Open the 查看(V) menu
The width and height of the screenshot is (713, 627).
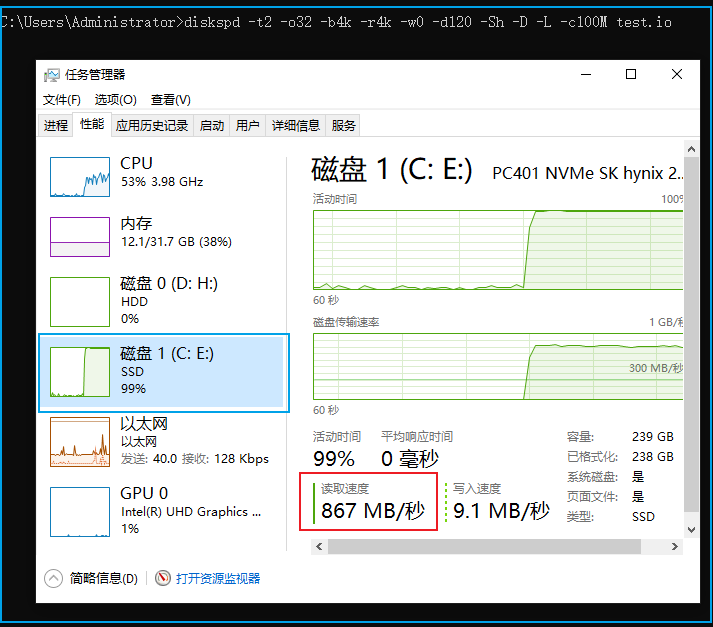coord(170,100)
